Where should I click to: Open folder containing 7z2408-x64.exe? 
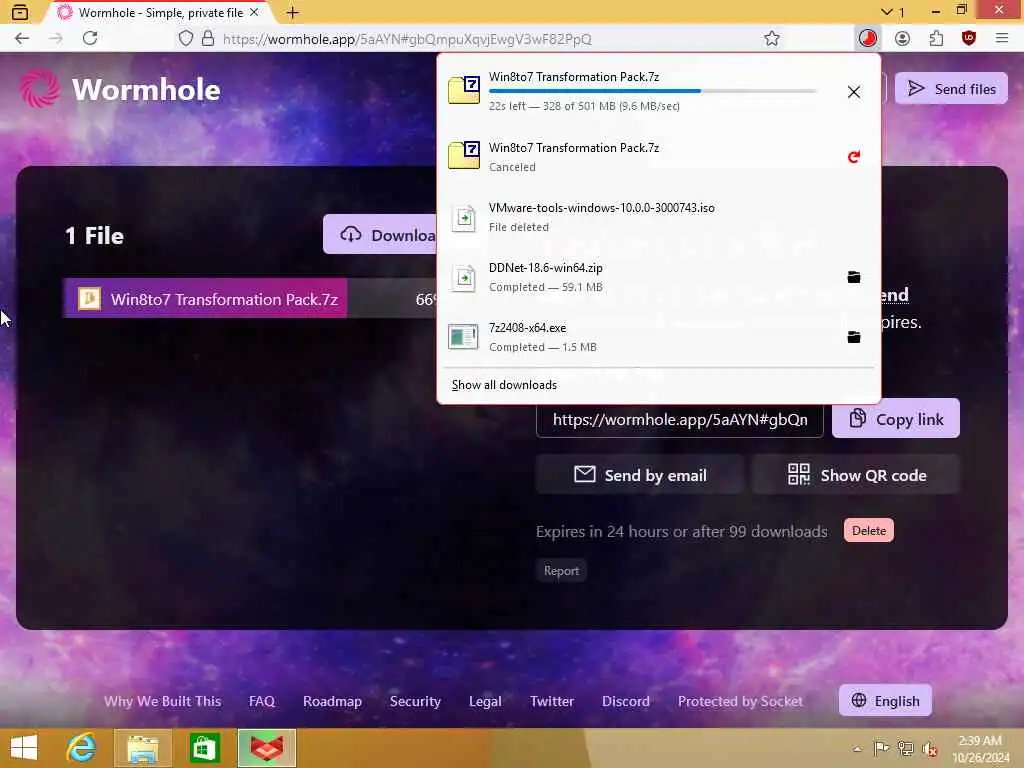pyautogui.click(x=854, y=337)
